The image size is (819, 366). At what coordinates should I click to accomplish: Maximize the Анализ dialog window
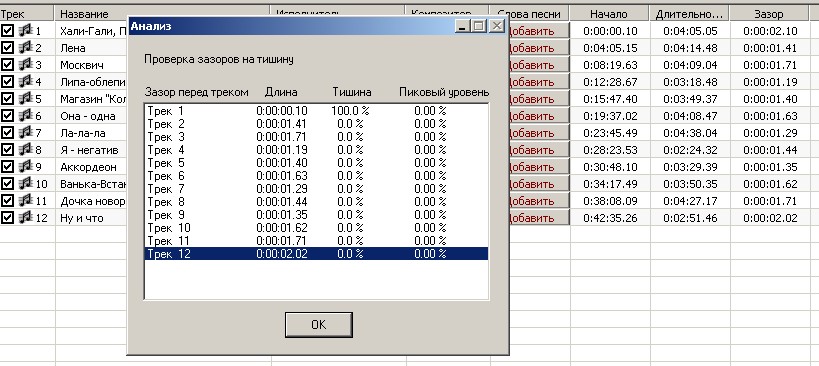(478, 26)
